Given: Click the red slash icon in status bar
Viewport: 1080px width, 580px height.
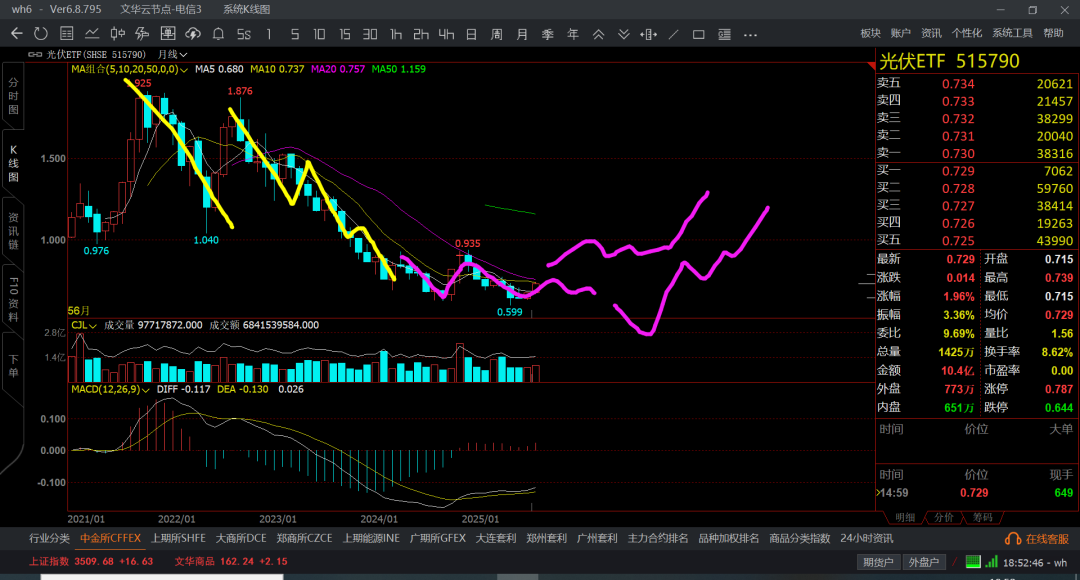Looking at the screenshot, I should click(x=955, y=562).
